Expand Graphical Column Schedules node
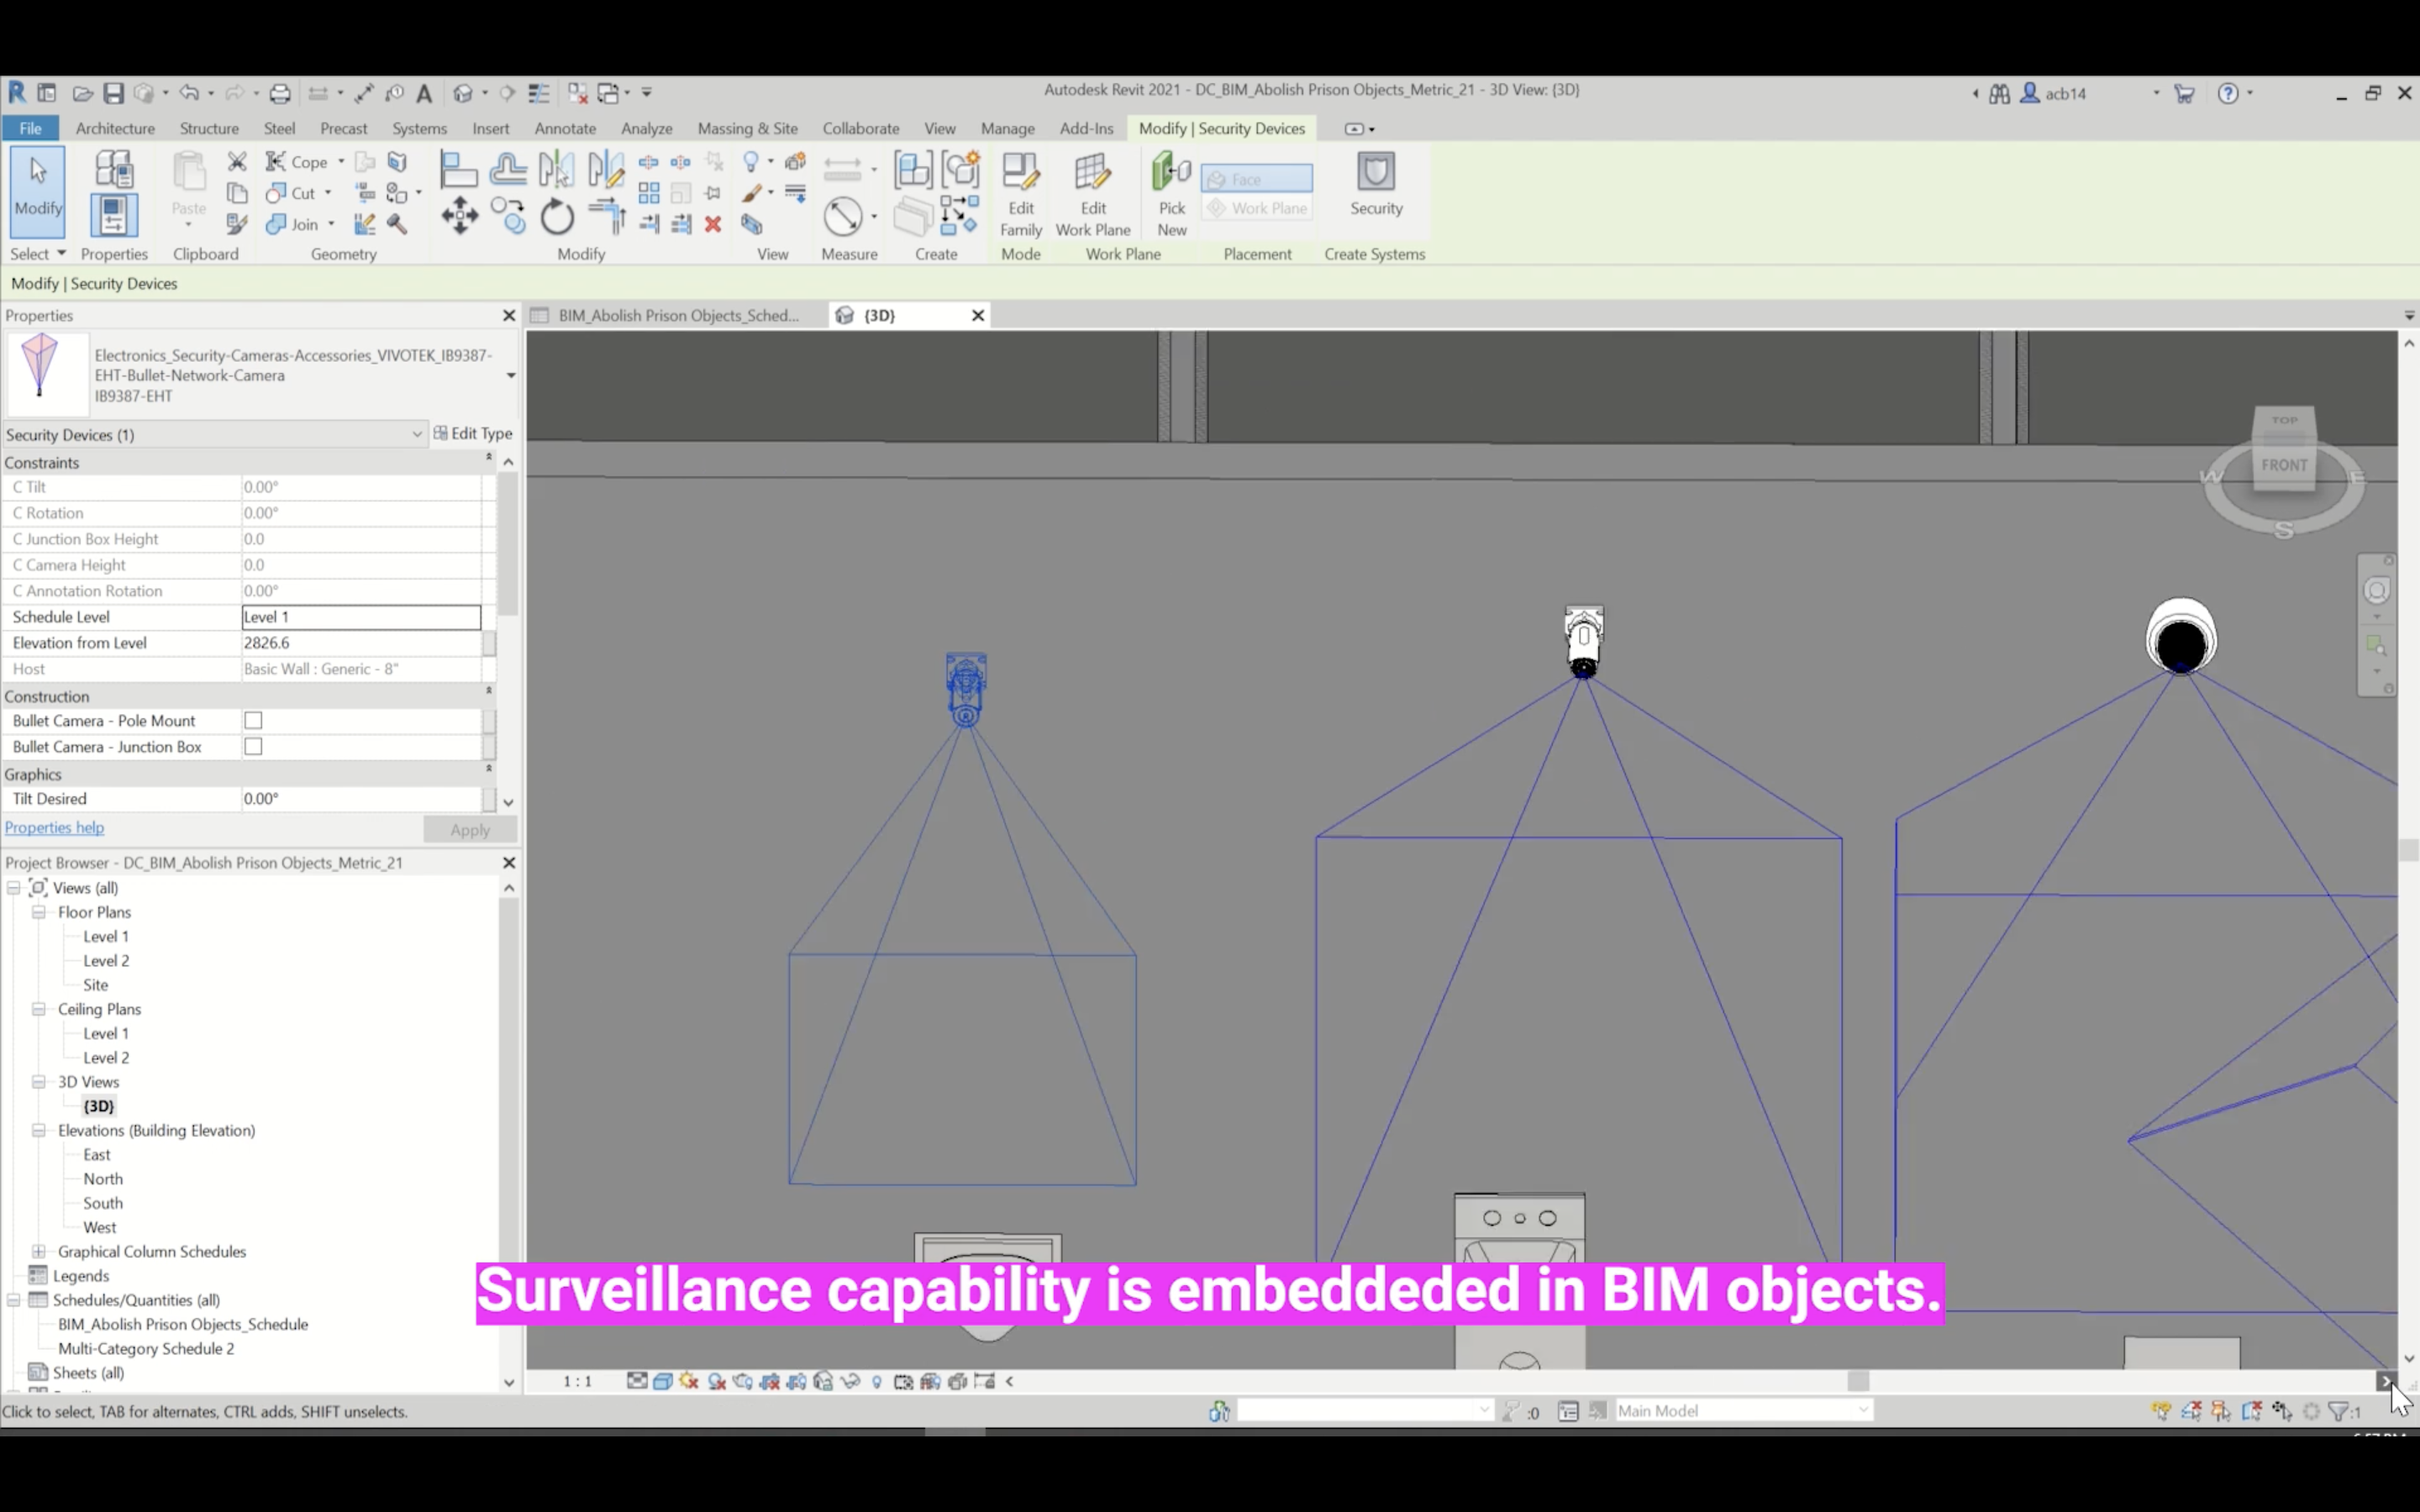Image resolution: width=2420 pixels, height=1512 pixels. pyautogui.click(x=39, y=1252)
